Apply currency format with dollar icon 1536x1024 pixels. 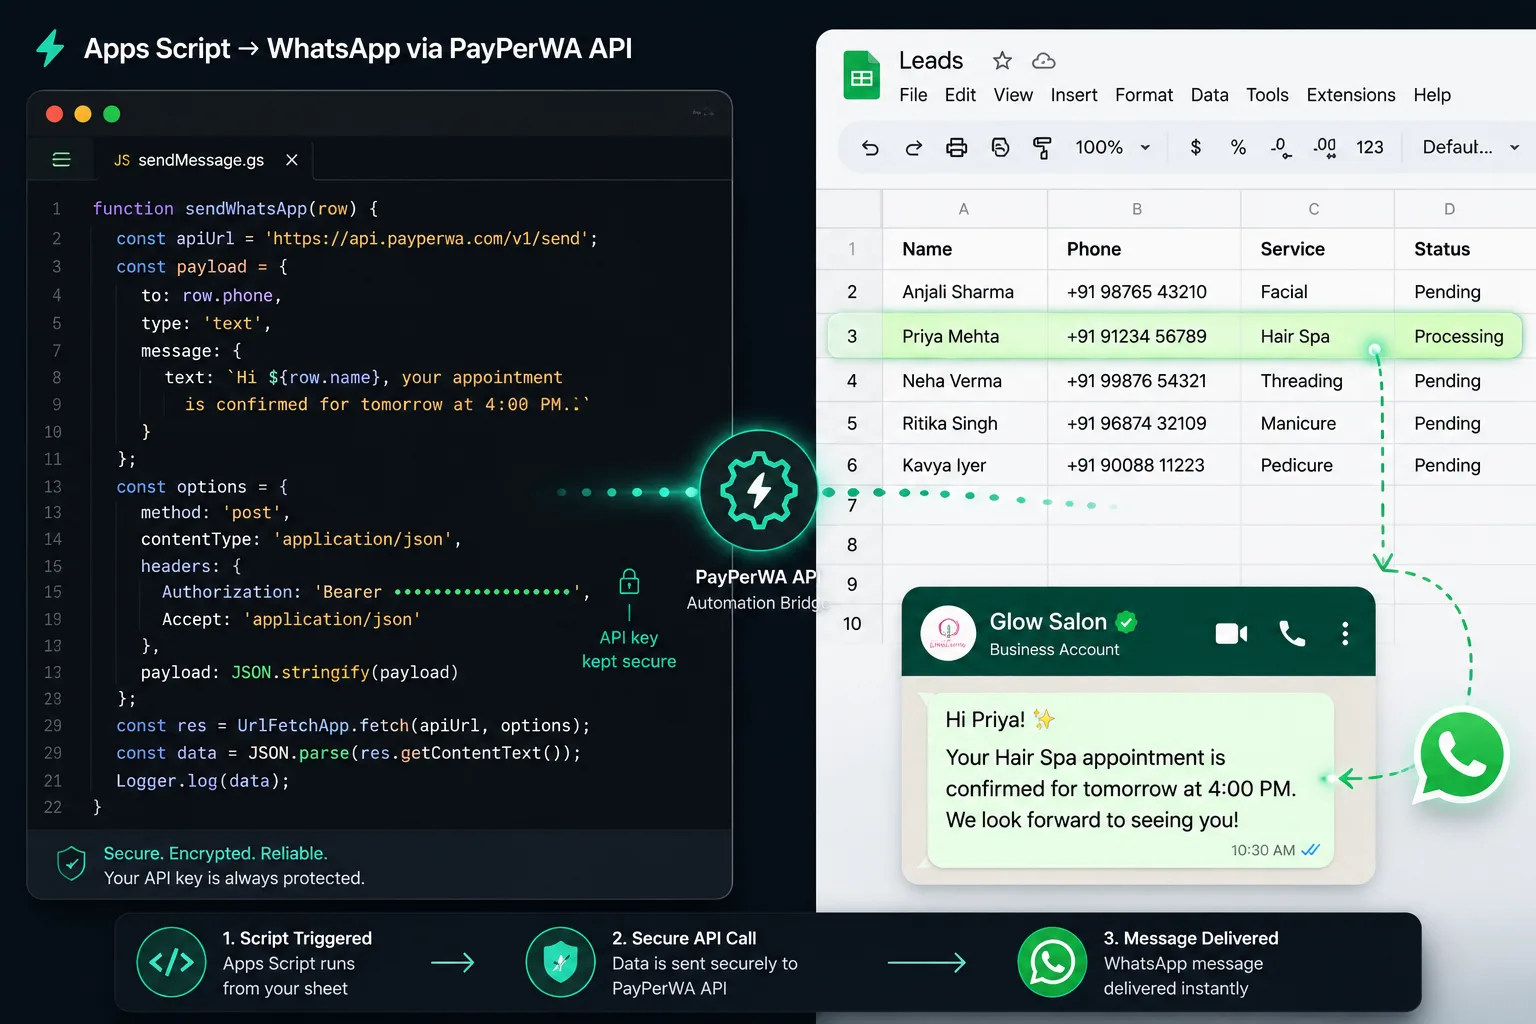(1196, 148)
